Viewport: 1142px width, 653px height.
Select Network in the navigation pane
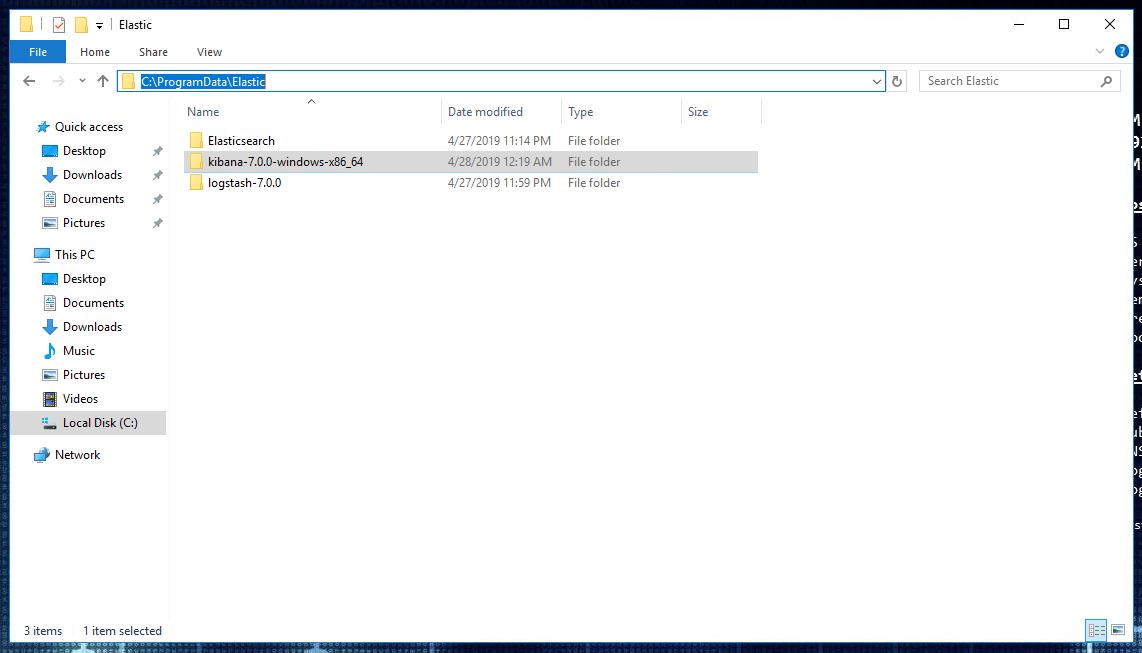tap(77, 455)
